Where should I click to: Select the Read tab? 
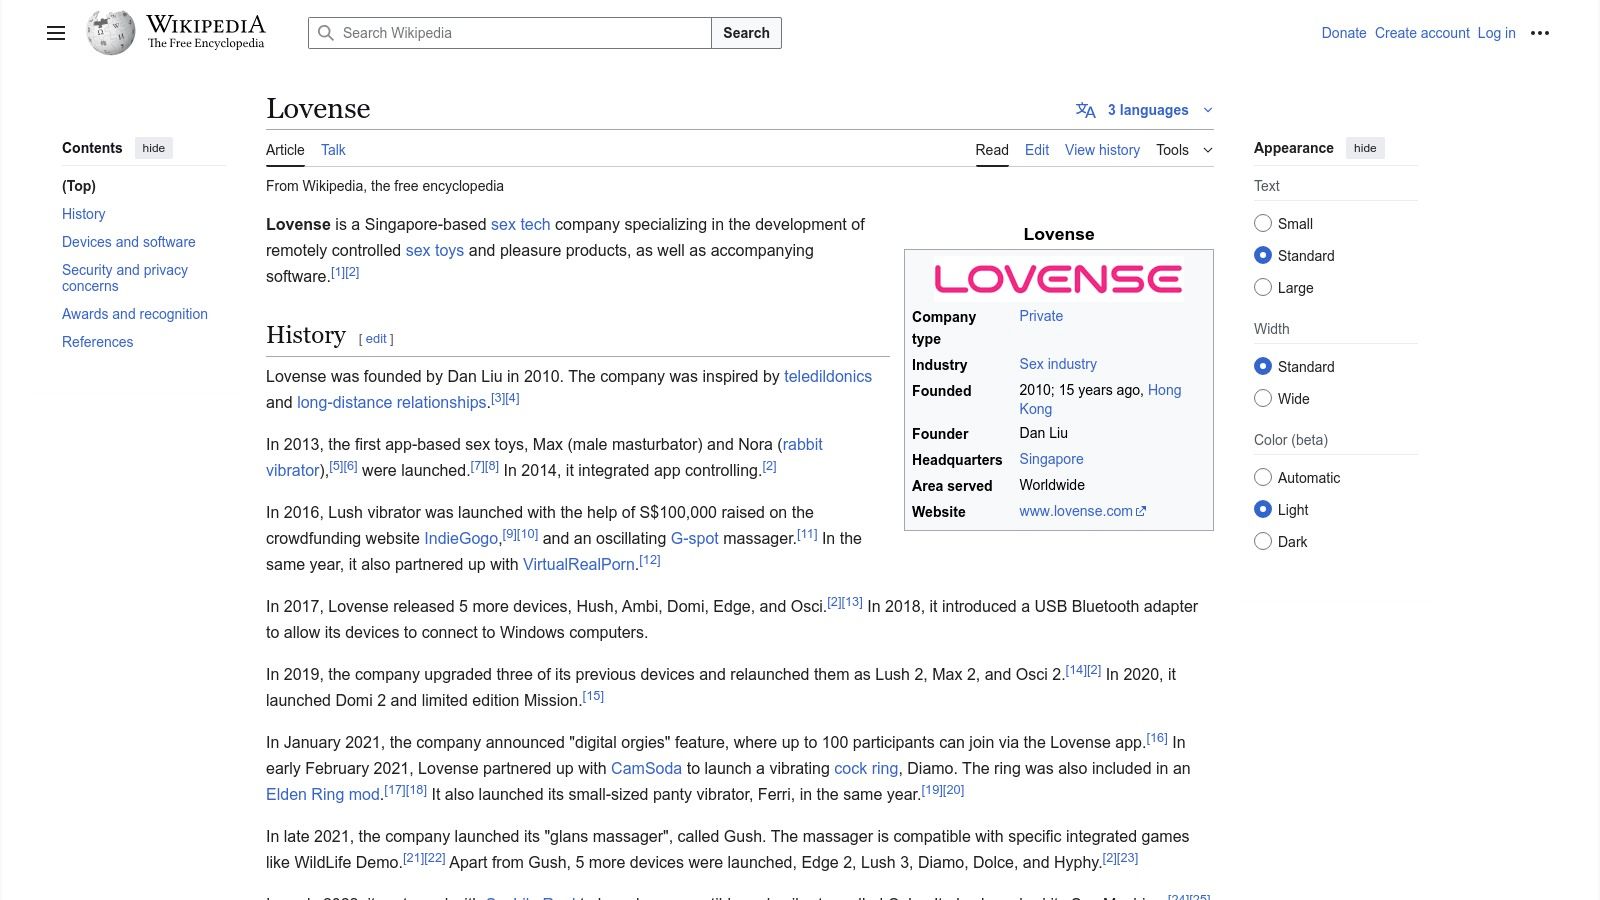(x=992, y=150)
